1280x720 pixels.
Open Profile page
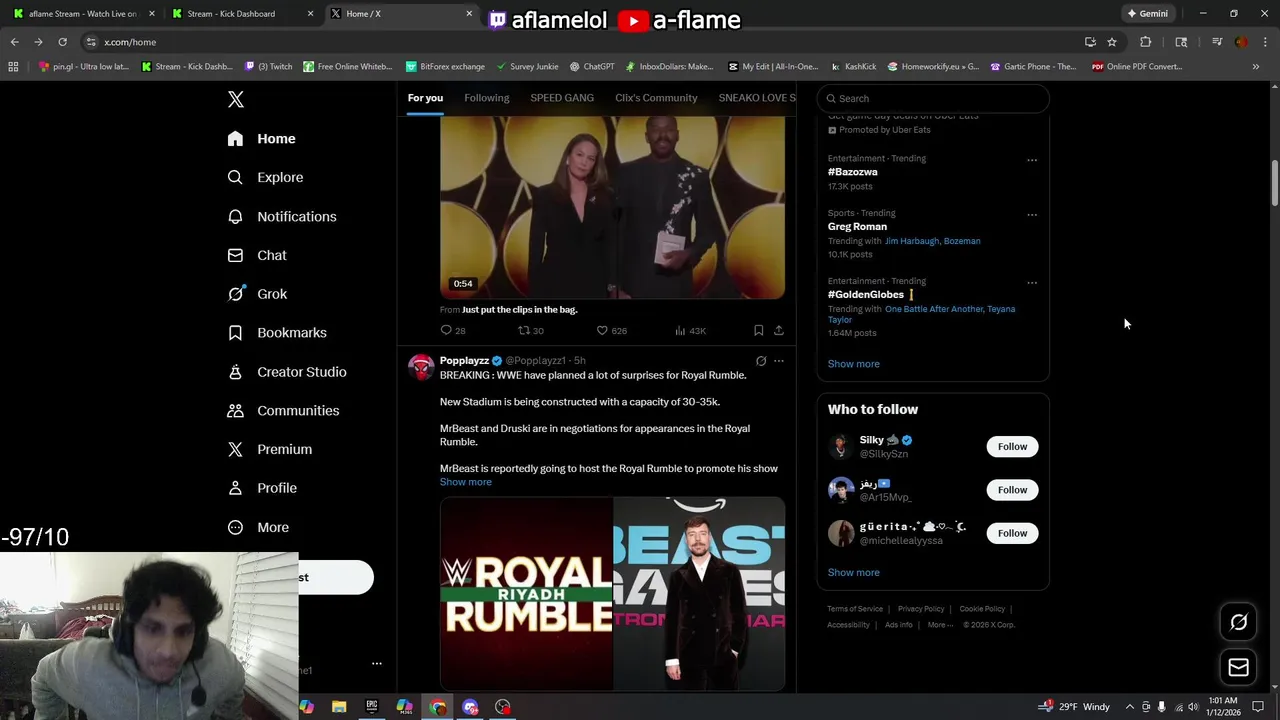click(x=261, y=488)
